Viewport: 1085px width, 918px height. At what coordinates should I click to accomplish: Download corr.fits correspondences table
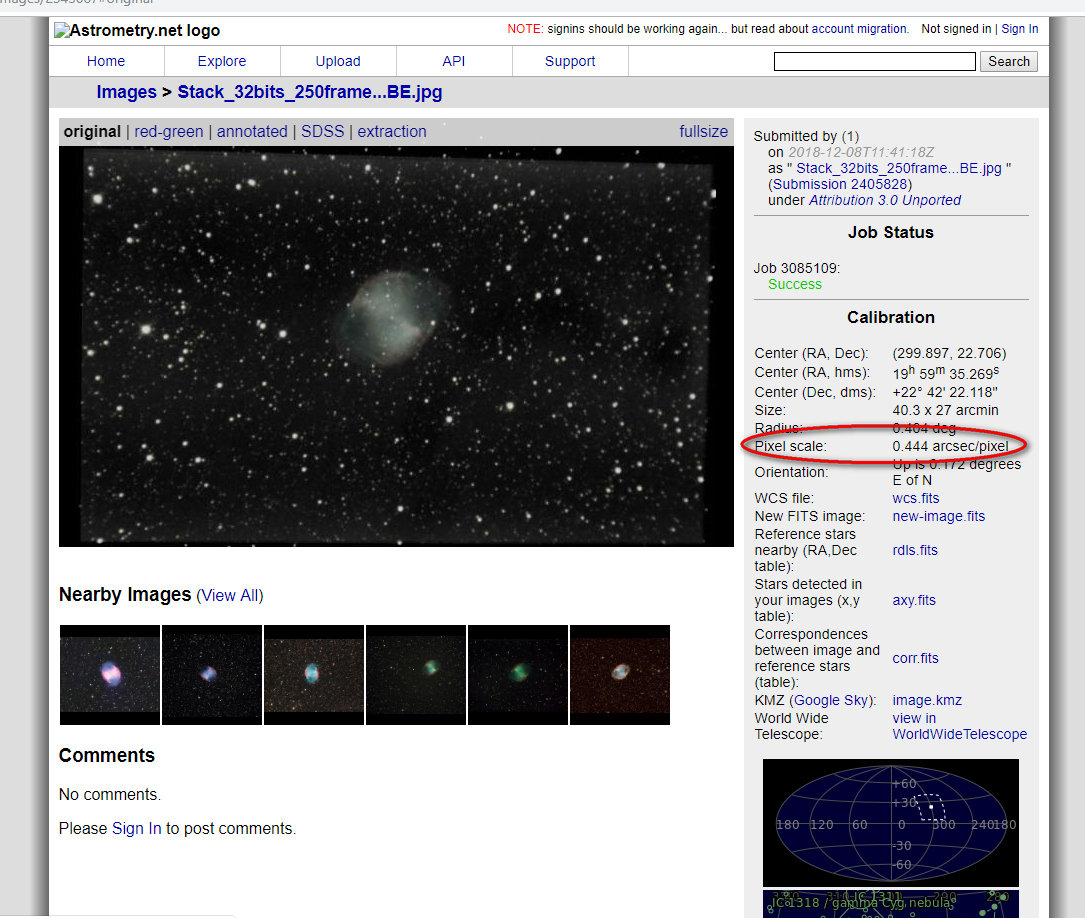tap(915, 658)
